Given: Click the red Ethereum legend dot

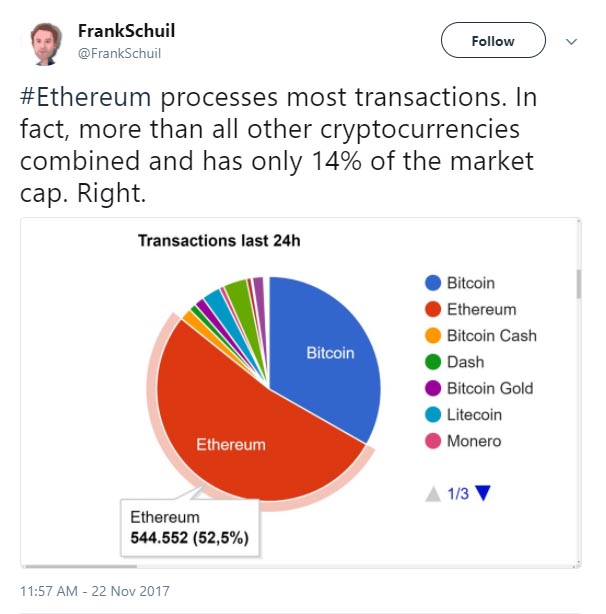Looking at the screenshot, I should point(433,310).
